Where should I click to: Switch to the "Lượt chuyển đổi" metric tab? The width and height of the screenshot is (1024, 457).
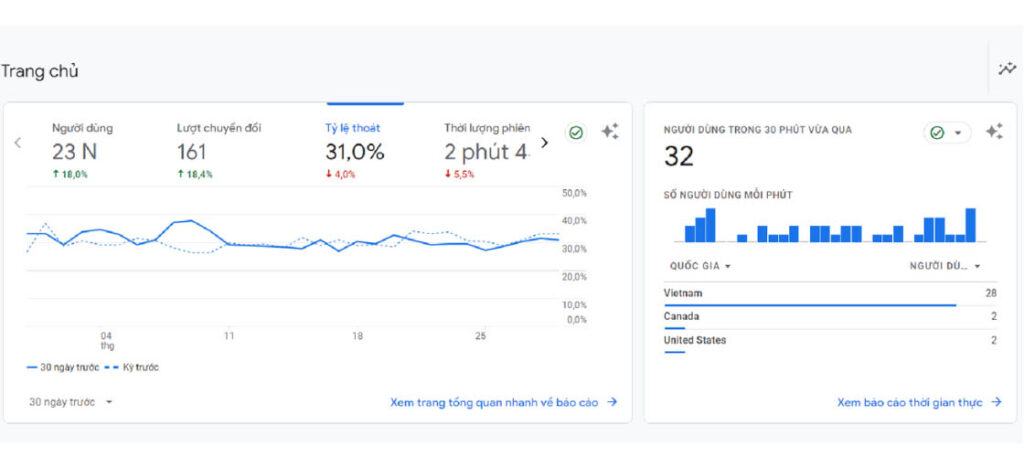tap(219, 149)
